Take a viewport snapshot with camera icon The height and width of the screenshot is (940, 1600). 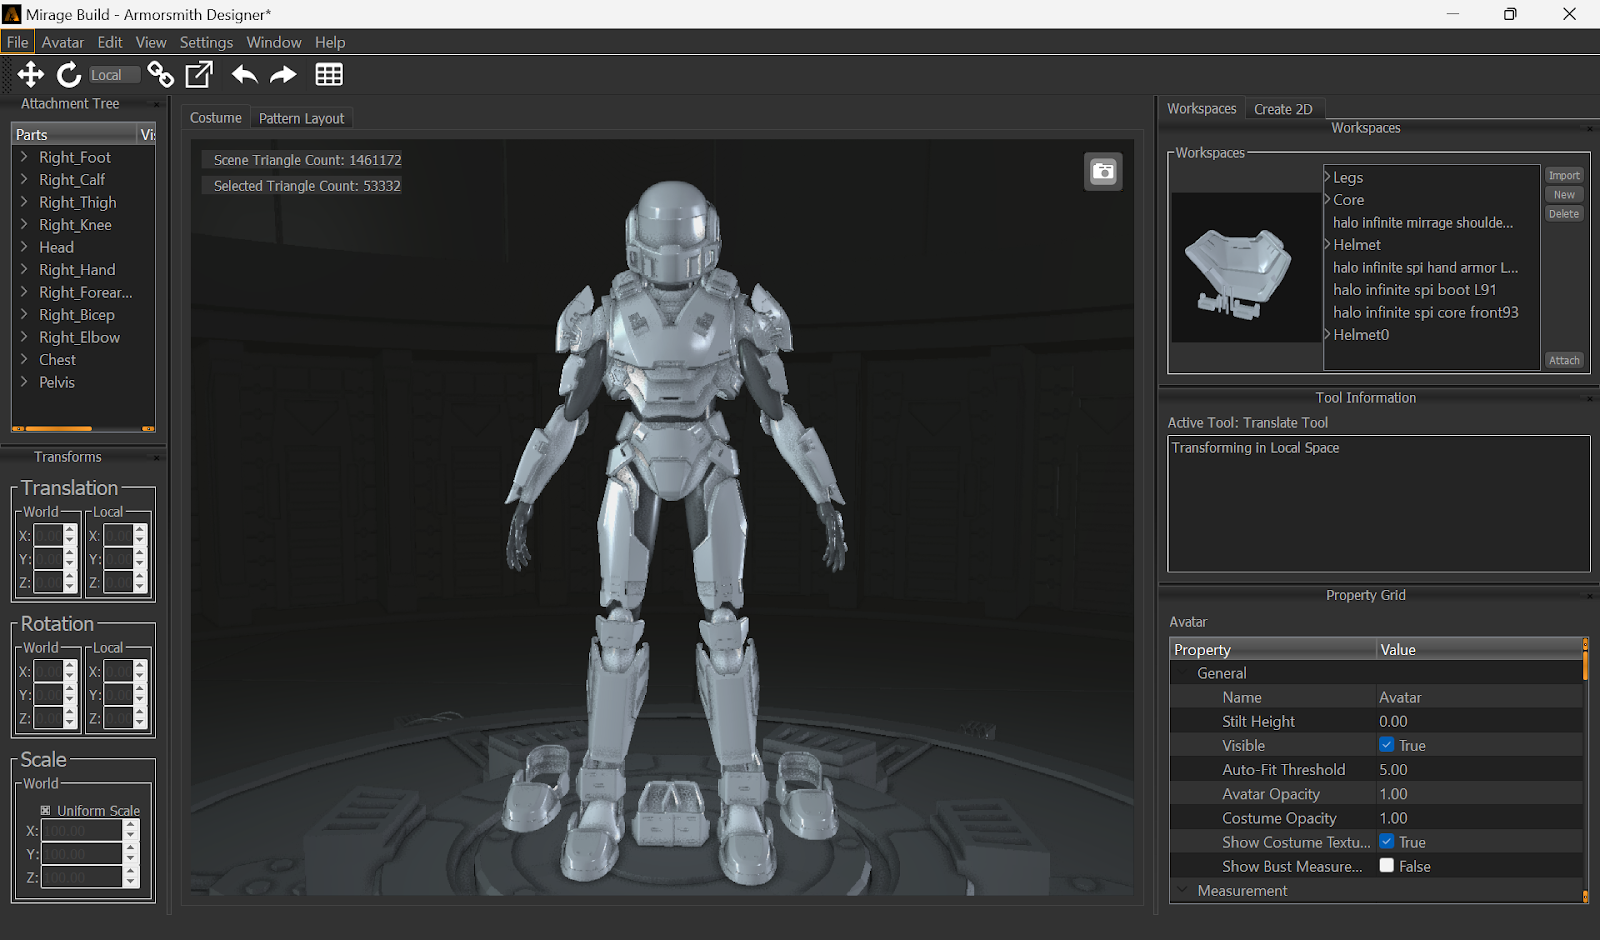[x=1103, y=171]
